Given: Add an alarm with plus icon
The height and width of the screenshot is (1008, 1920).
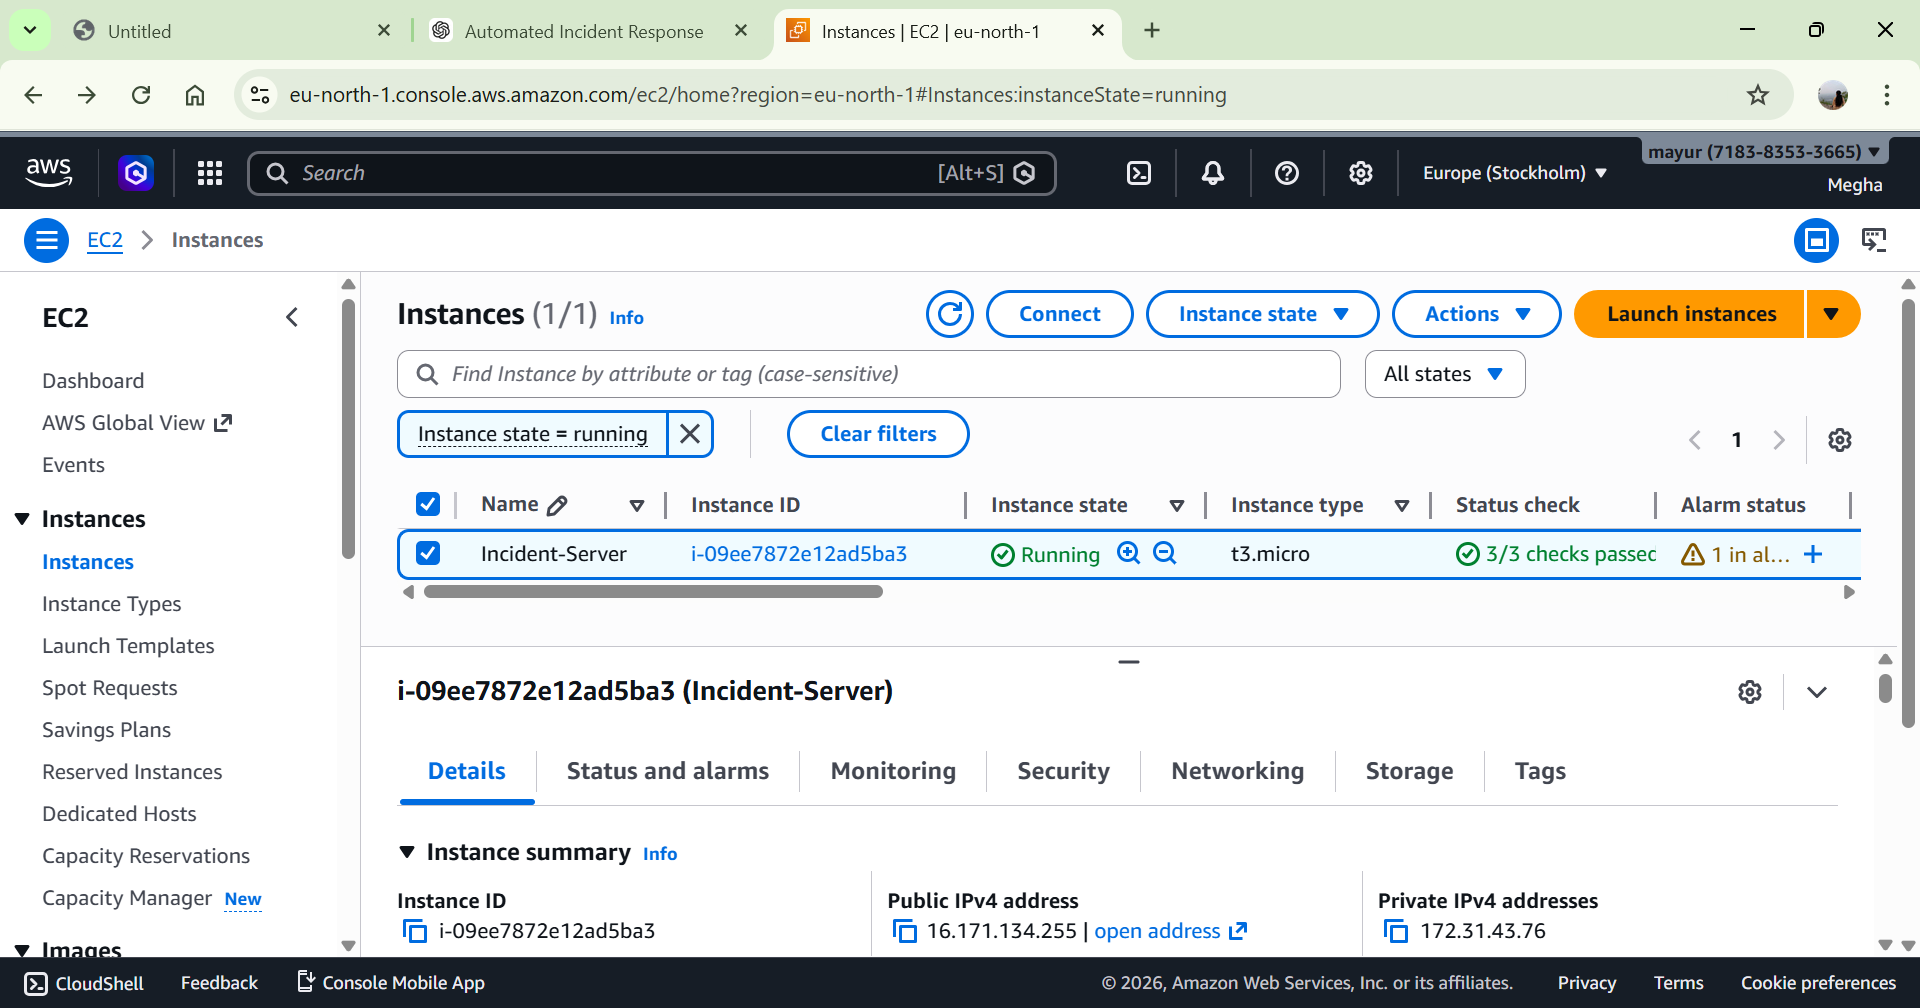Looking at the screenshot, I should tap(1813, 554).
